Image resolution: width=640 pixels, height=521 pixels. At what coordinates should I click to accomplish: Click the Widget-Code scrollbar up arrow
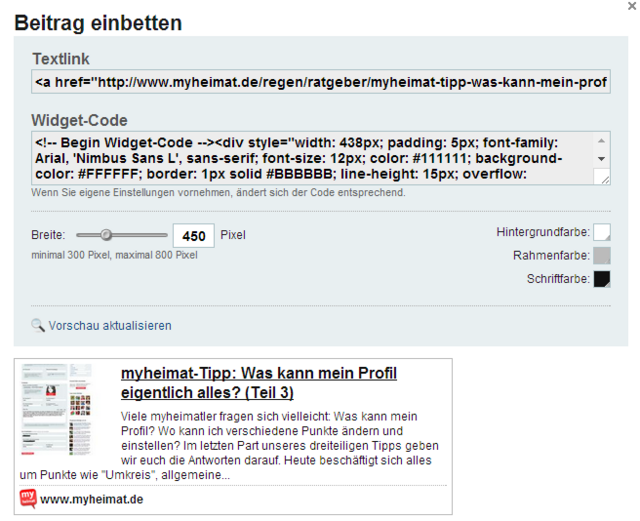click(x=601, y=141)
